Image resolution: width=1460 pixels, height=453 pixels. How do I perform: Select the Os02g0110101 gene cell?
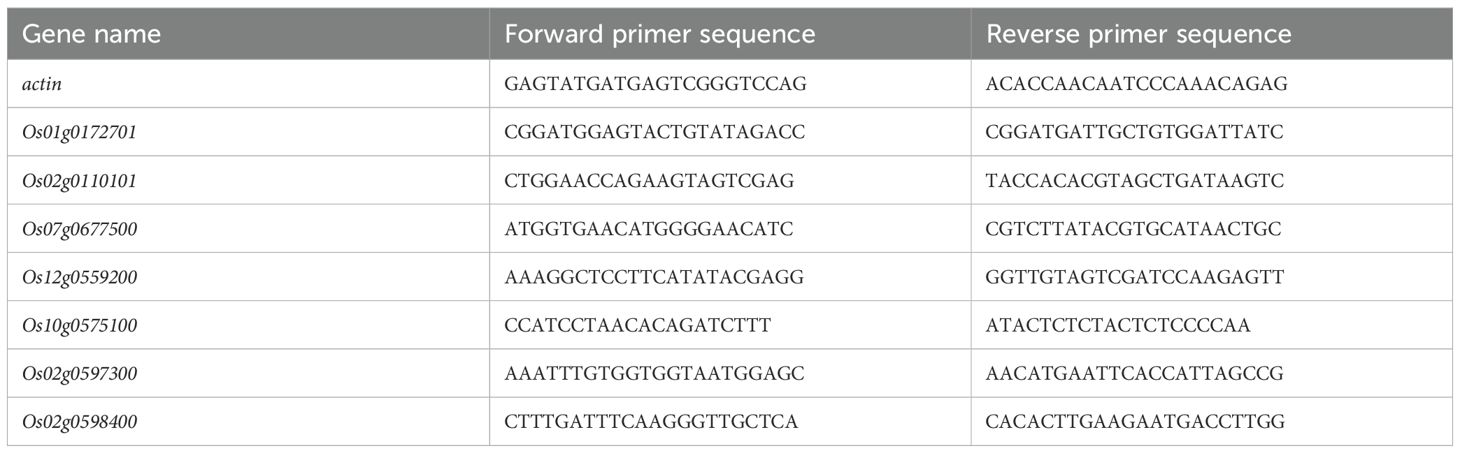(x=79, y=181)
